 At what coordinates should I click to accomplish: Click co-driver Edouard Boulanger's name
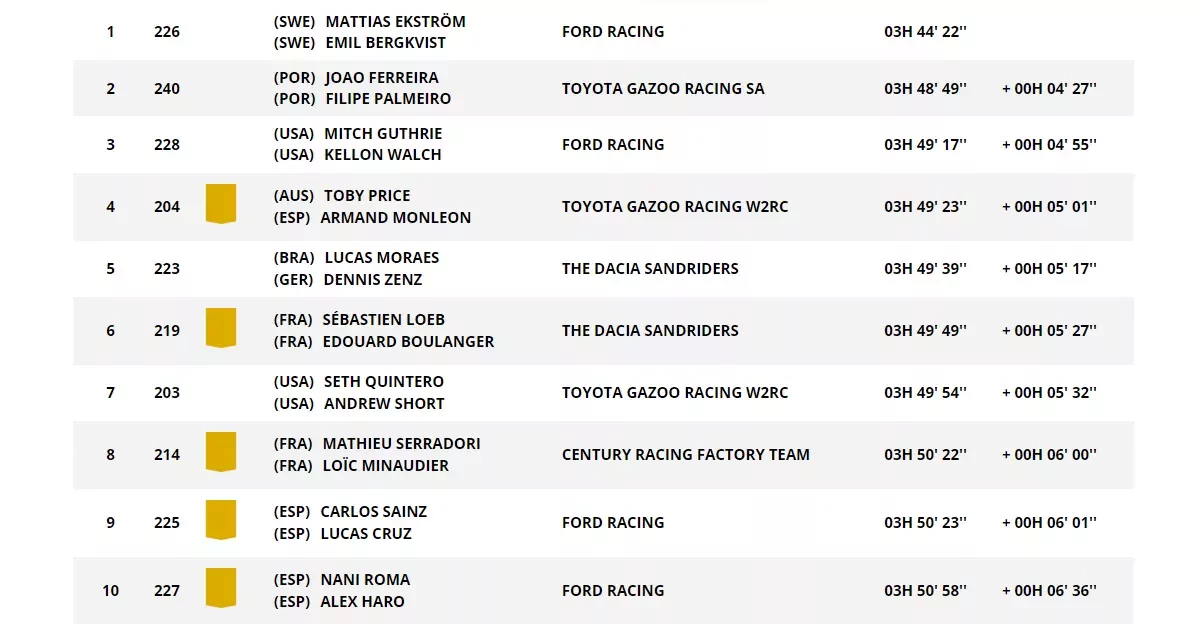coord(408,341)
